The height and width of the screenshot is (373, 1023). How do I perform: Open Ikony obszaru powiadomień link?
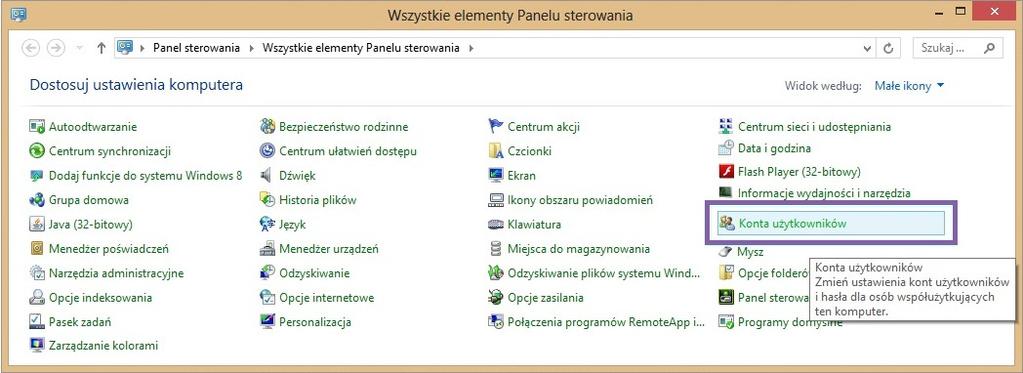(580, 200)
